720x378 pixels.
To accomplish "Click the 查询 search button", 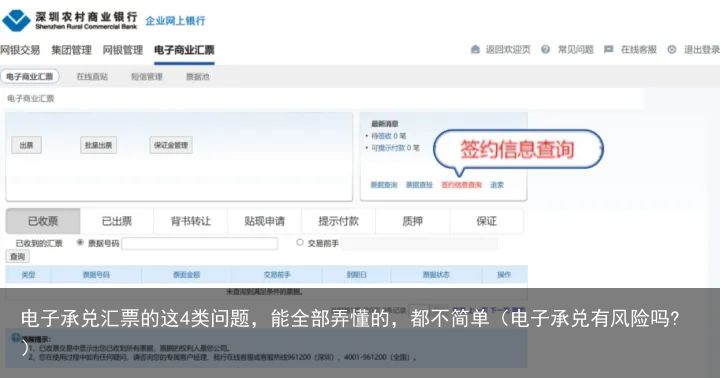I will coord(17,257).
